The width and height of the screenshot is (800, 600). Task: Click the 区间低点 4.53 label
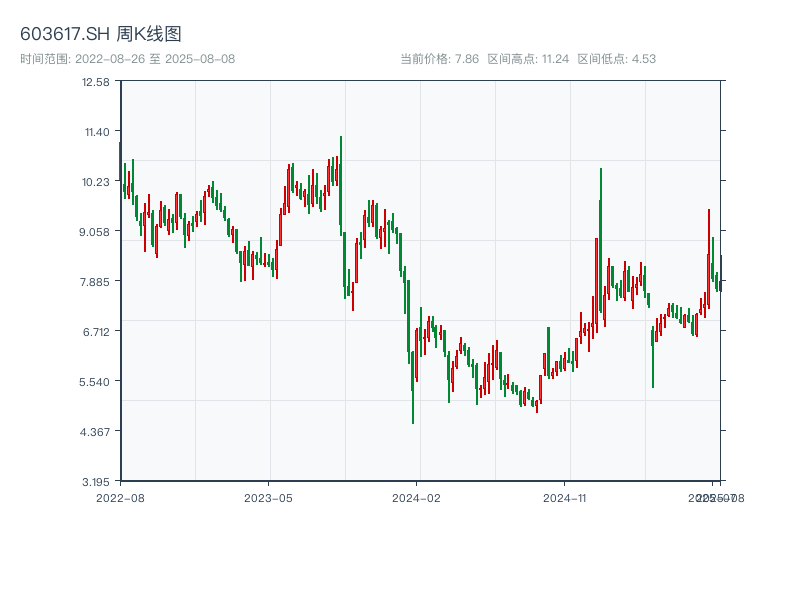click(616, 59)
